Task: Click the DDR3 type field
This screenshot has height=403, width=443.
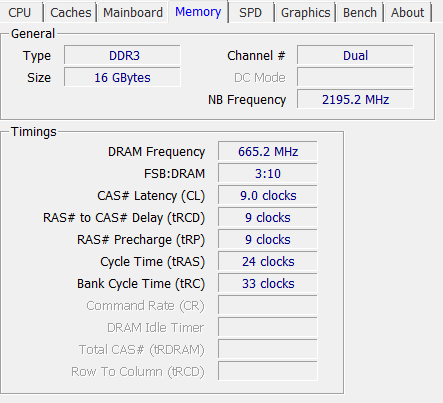Action: pos(122,55)
